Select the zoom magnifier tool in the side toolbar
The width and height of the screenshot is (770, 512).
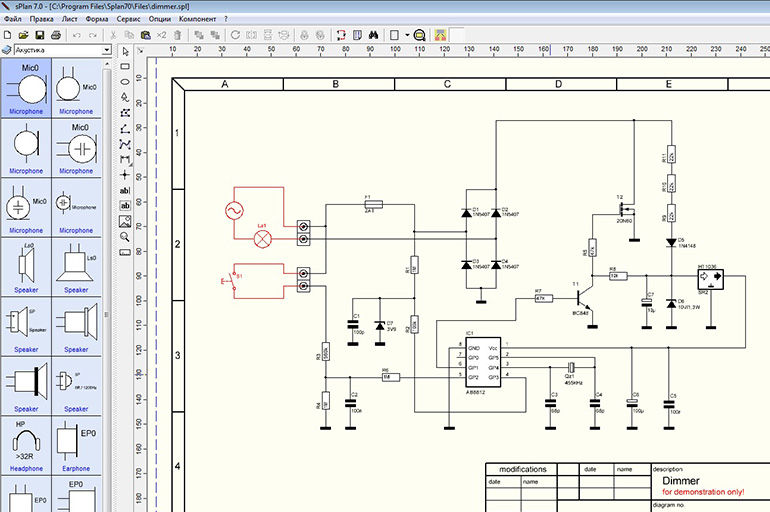click(x=125, y=237)
